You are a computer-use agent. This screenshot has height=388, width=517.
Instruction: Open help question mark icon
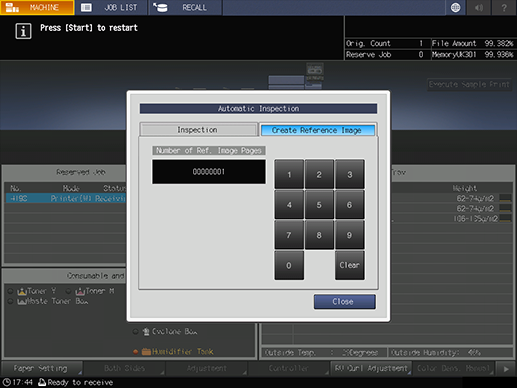pos(504,7)
